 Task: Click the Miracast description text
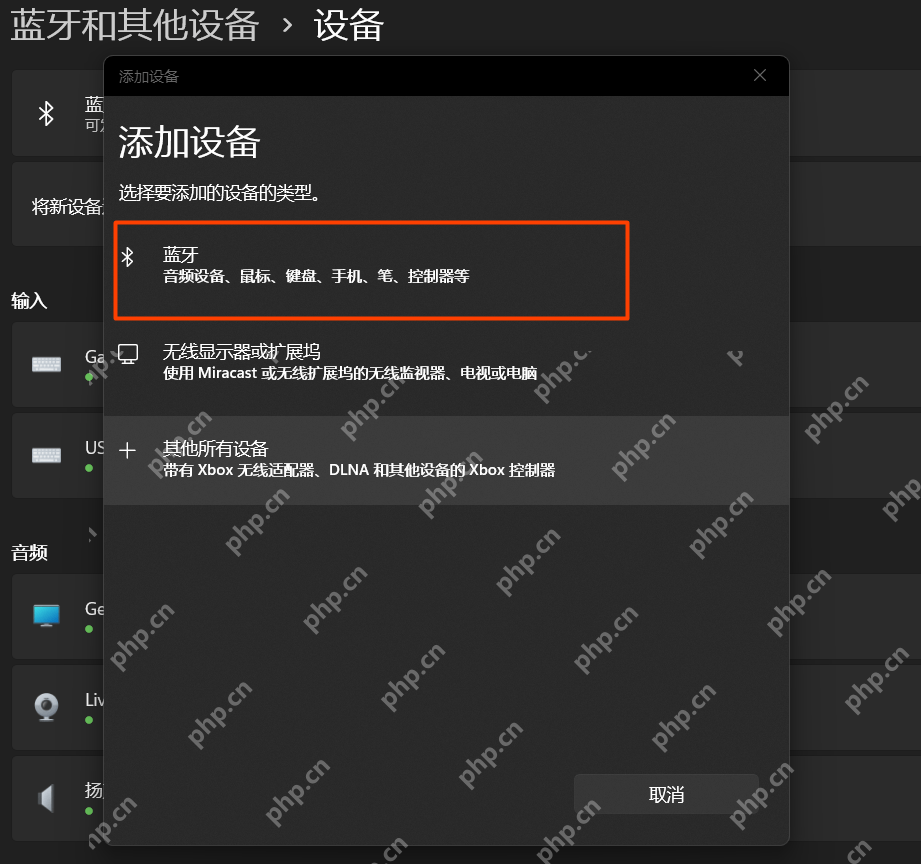(350, 373)
